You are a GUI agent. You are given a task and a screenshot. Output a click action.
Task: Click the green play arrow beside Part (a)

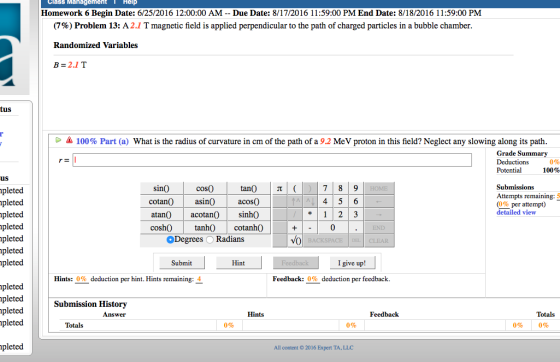[58, 140]
